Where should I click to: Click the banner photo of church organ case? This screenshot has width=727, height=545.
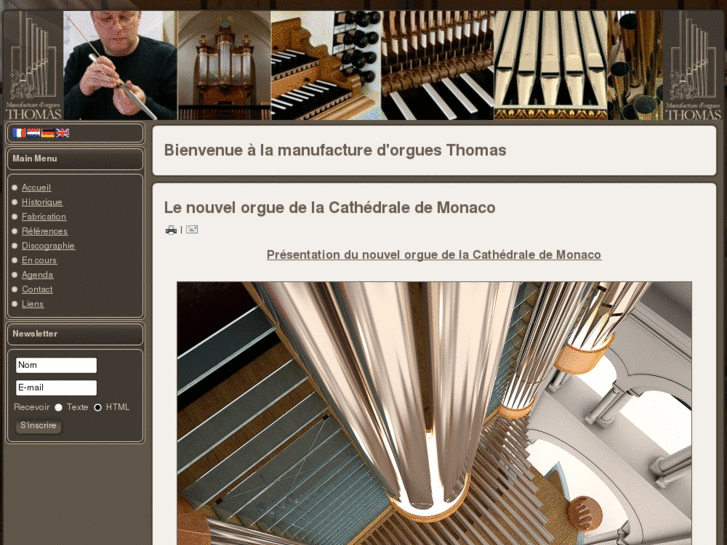pyautogui.click(x=224, y=65)
